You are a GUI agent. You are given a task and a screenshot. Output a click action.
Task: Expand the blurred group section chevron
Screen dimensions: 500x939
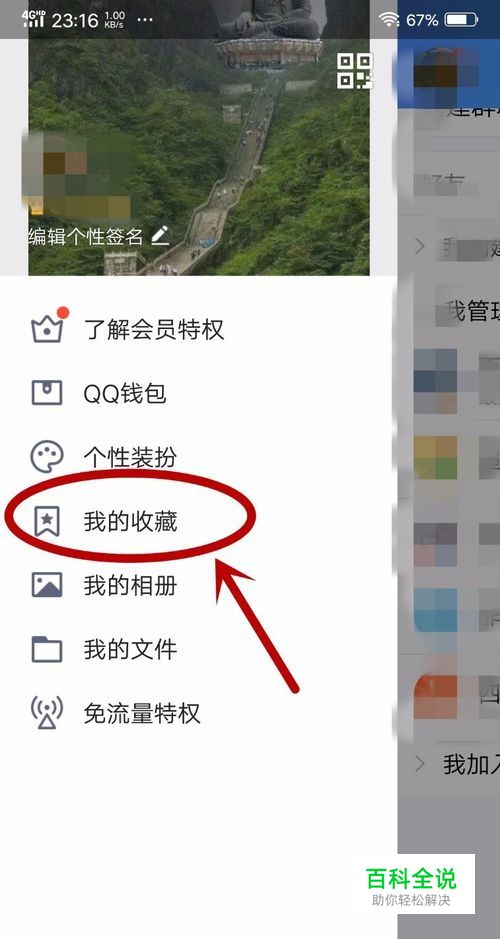click(x=420, y=246)
